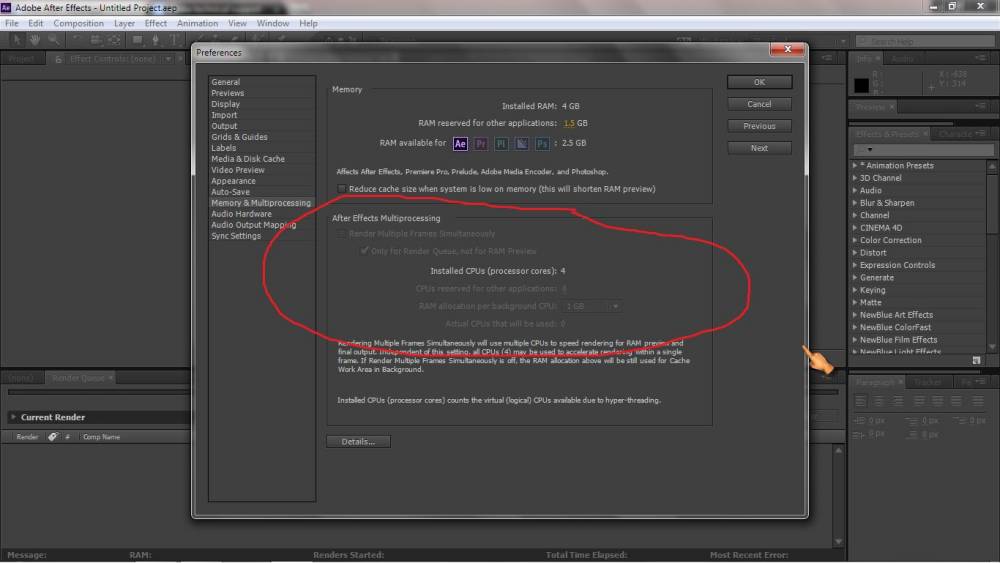Expand the 3D Channel effects category

click(855, 178)
